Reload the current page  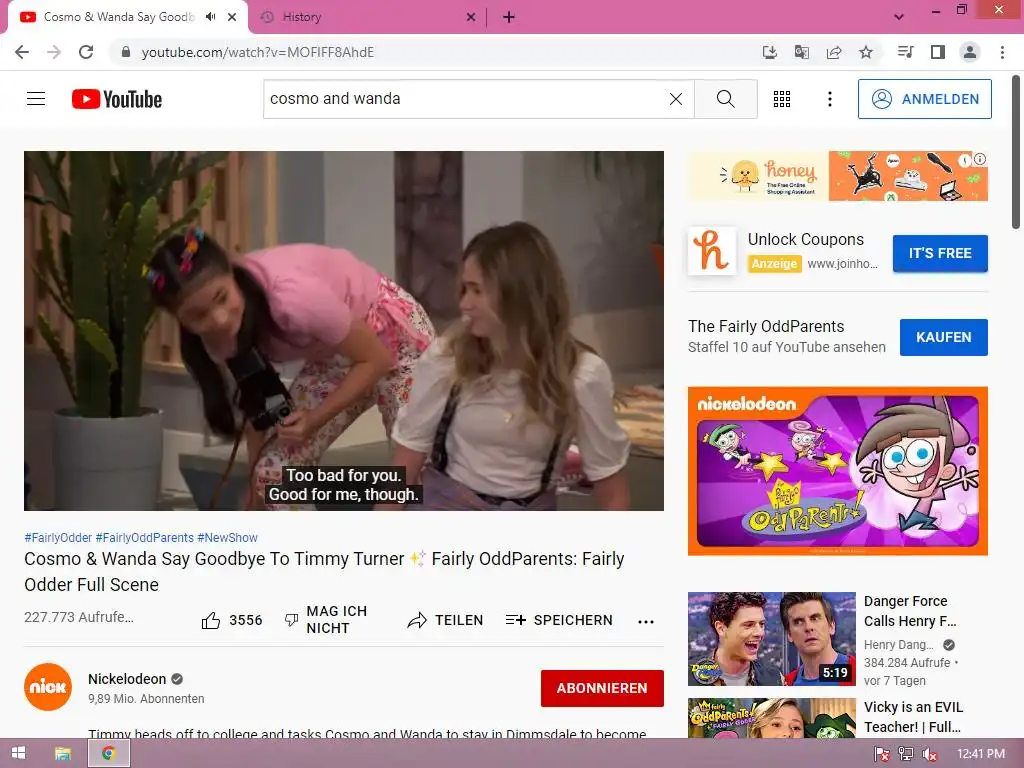86,52
